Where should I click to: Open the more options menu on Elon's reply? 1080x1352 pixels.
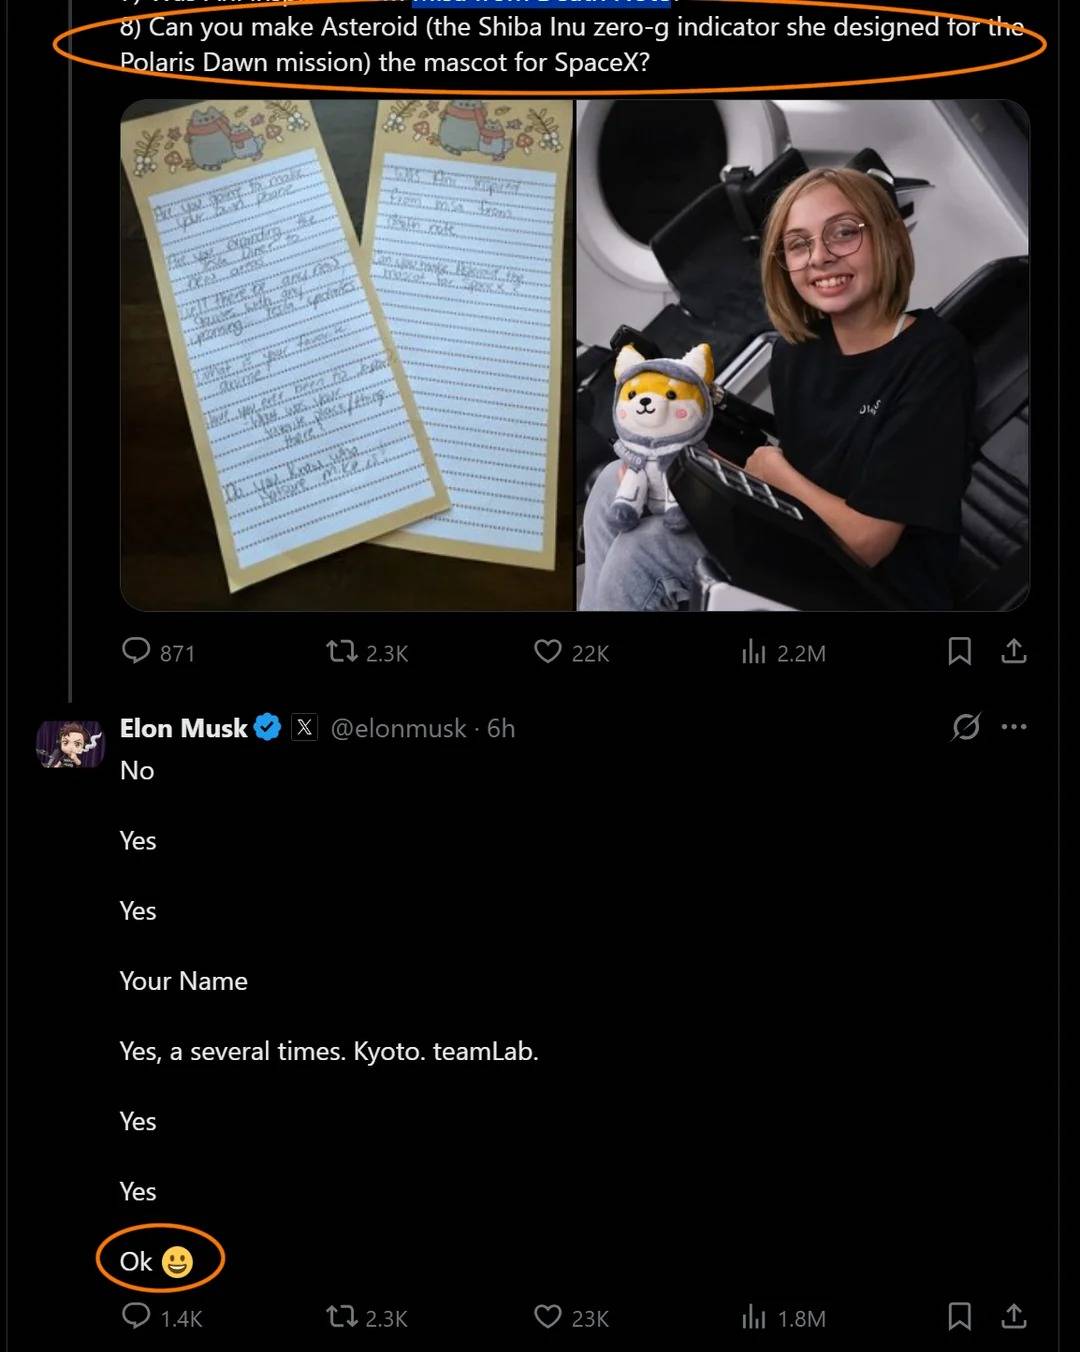1014,727
